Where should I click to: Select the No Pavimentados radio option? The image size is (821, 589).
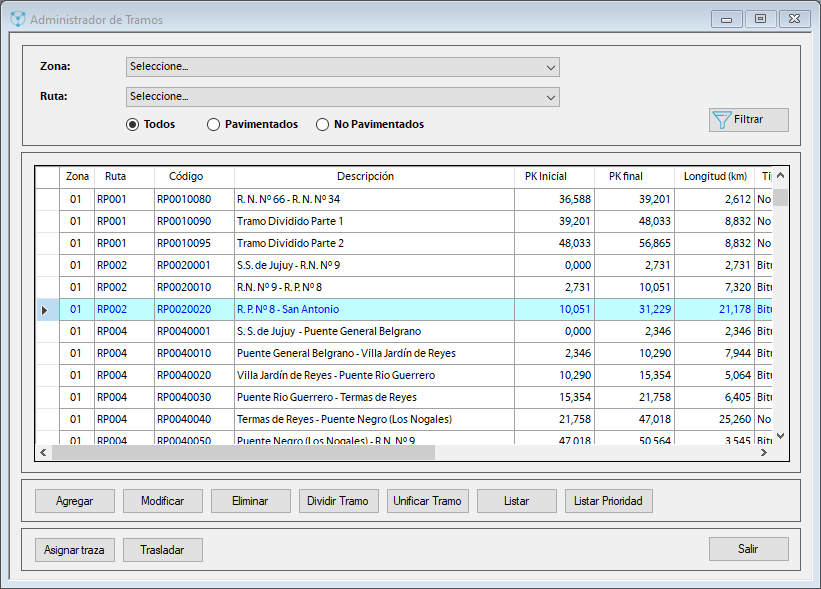(x=322, y=125)
